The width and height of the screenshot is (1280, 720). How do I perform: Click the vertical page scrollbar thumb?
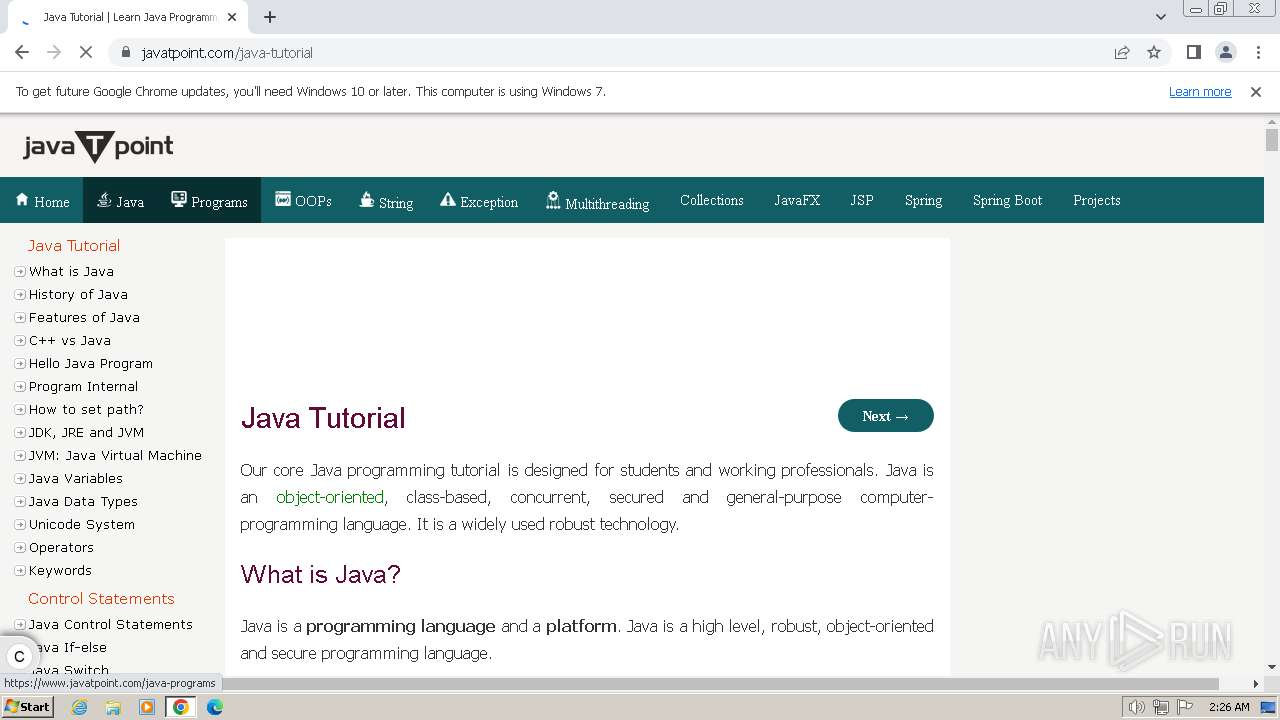[1272, 140]
